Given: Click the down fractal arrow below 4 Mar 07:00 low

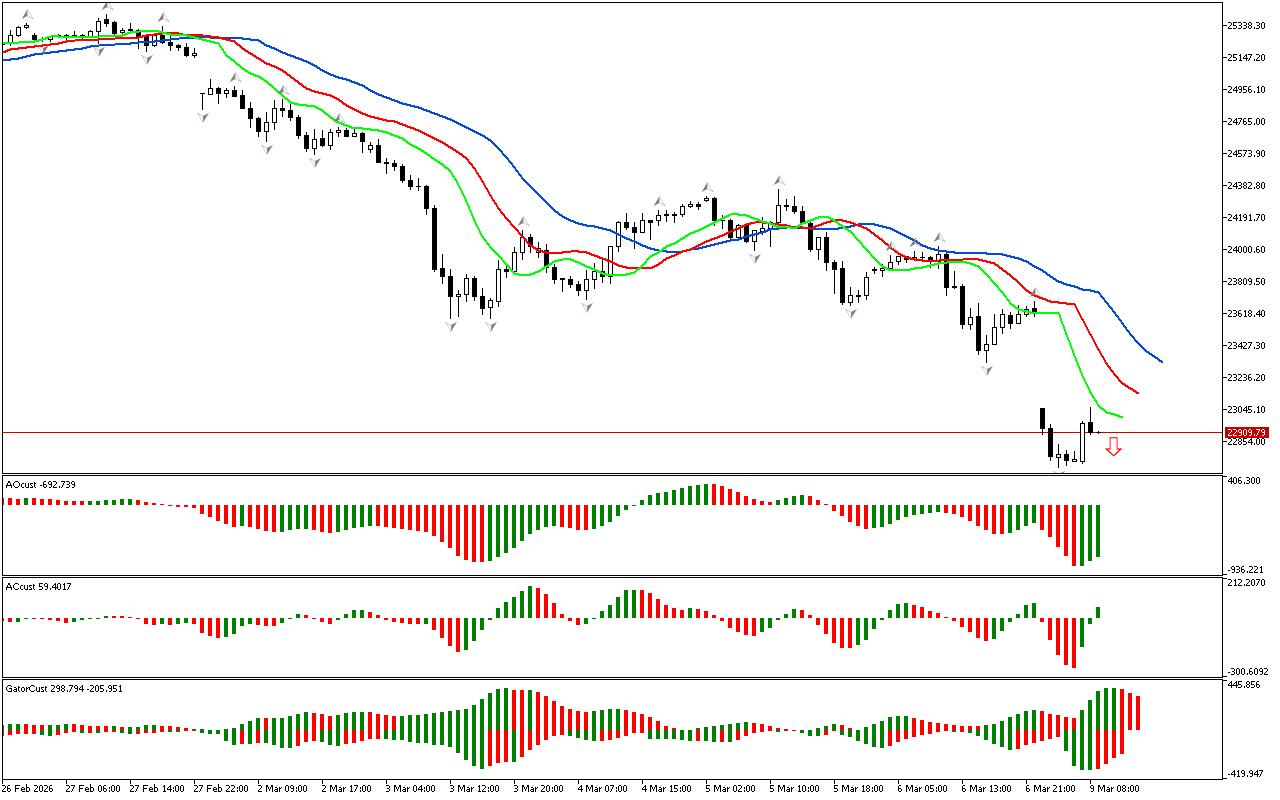Looking at the screenshot, I should click(x=587, y=306).
